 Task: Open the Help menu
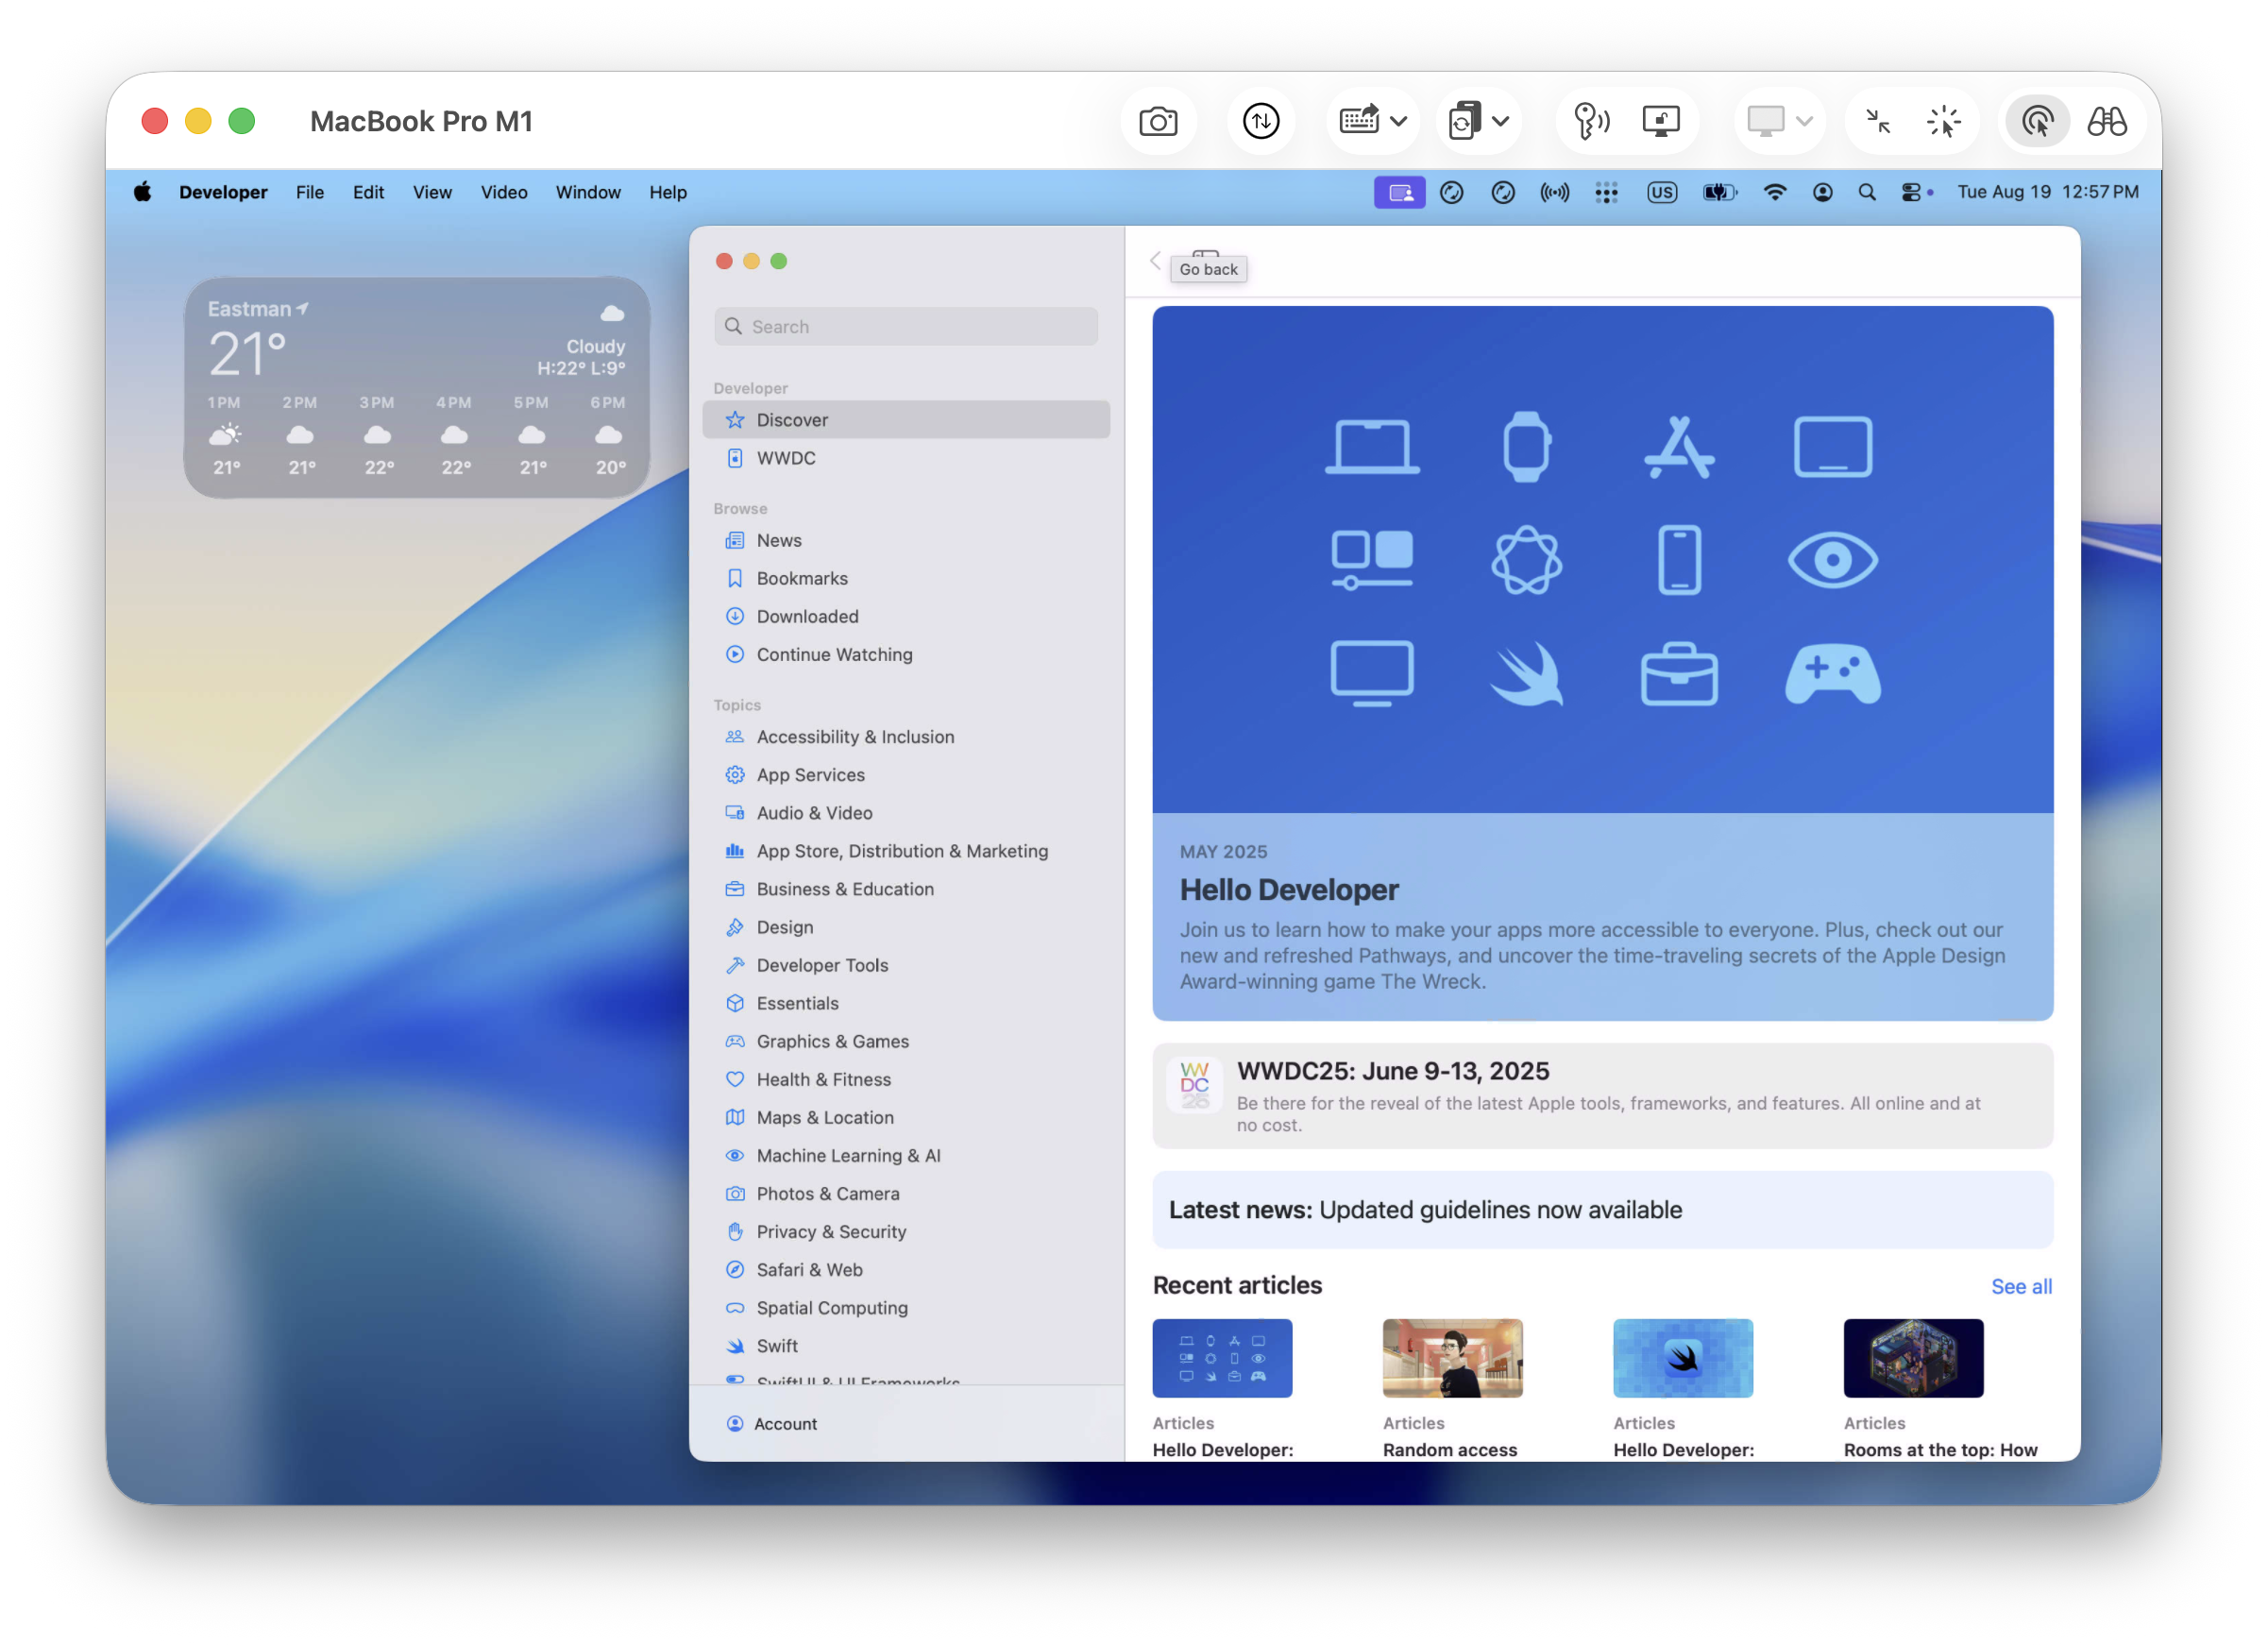pyautogui.click(x=667, y=192)
